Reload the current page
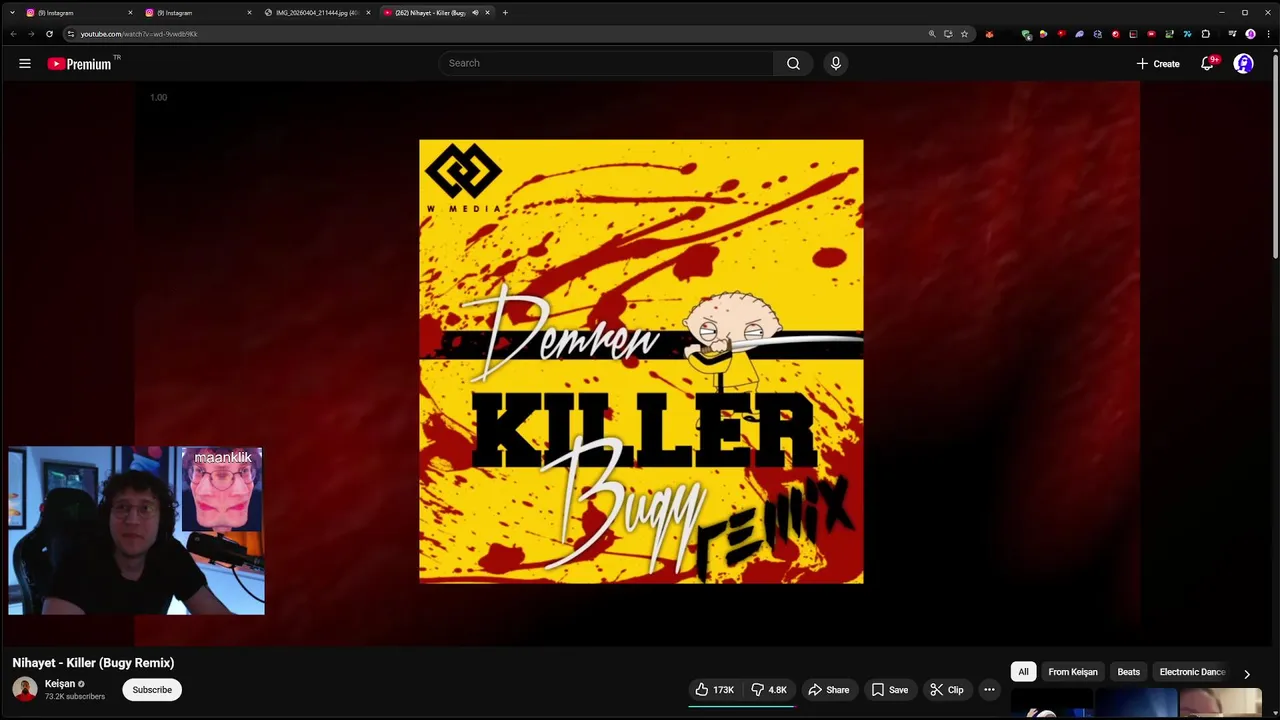This screenshot has height=720, width=1280. click(x=49, y=34)
